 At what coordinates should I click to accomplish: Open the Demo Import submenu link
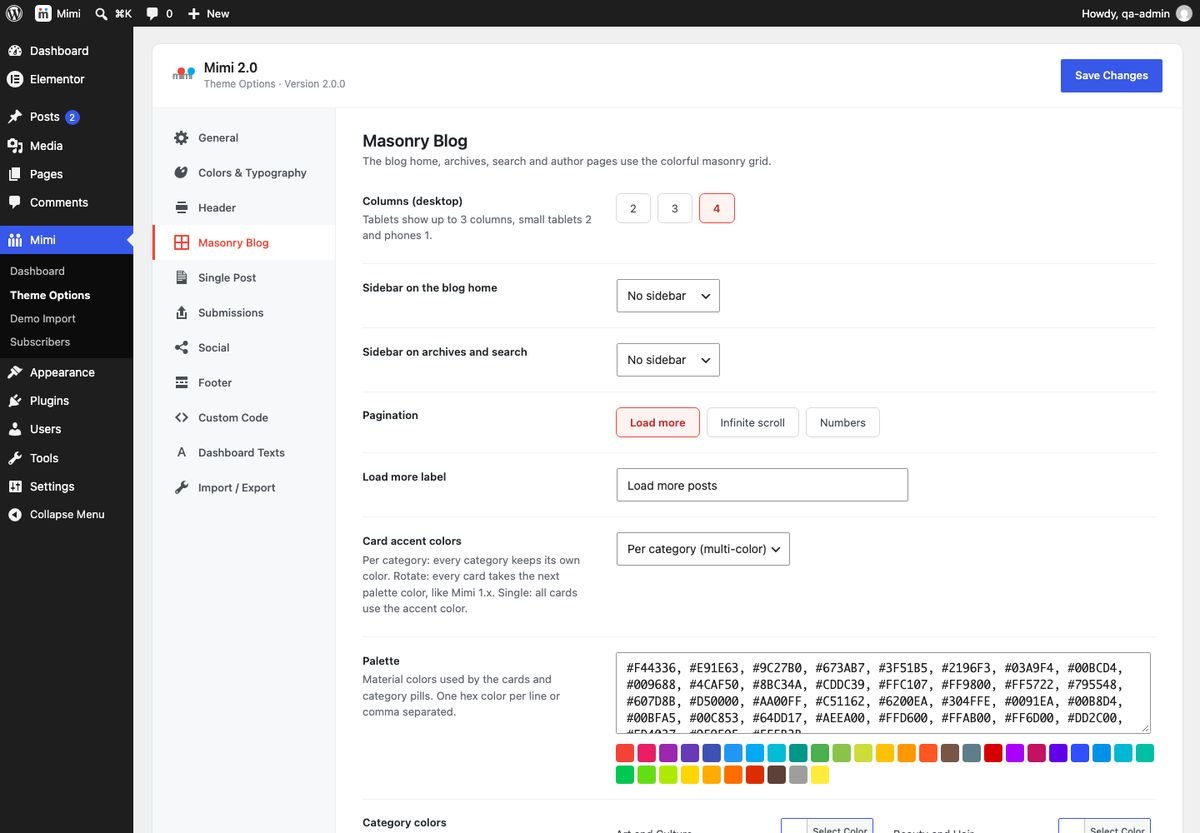43,318
